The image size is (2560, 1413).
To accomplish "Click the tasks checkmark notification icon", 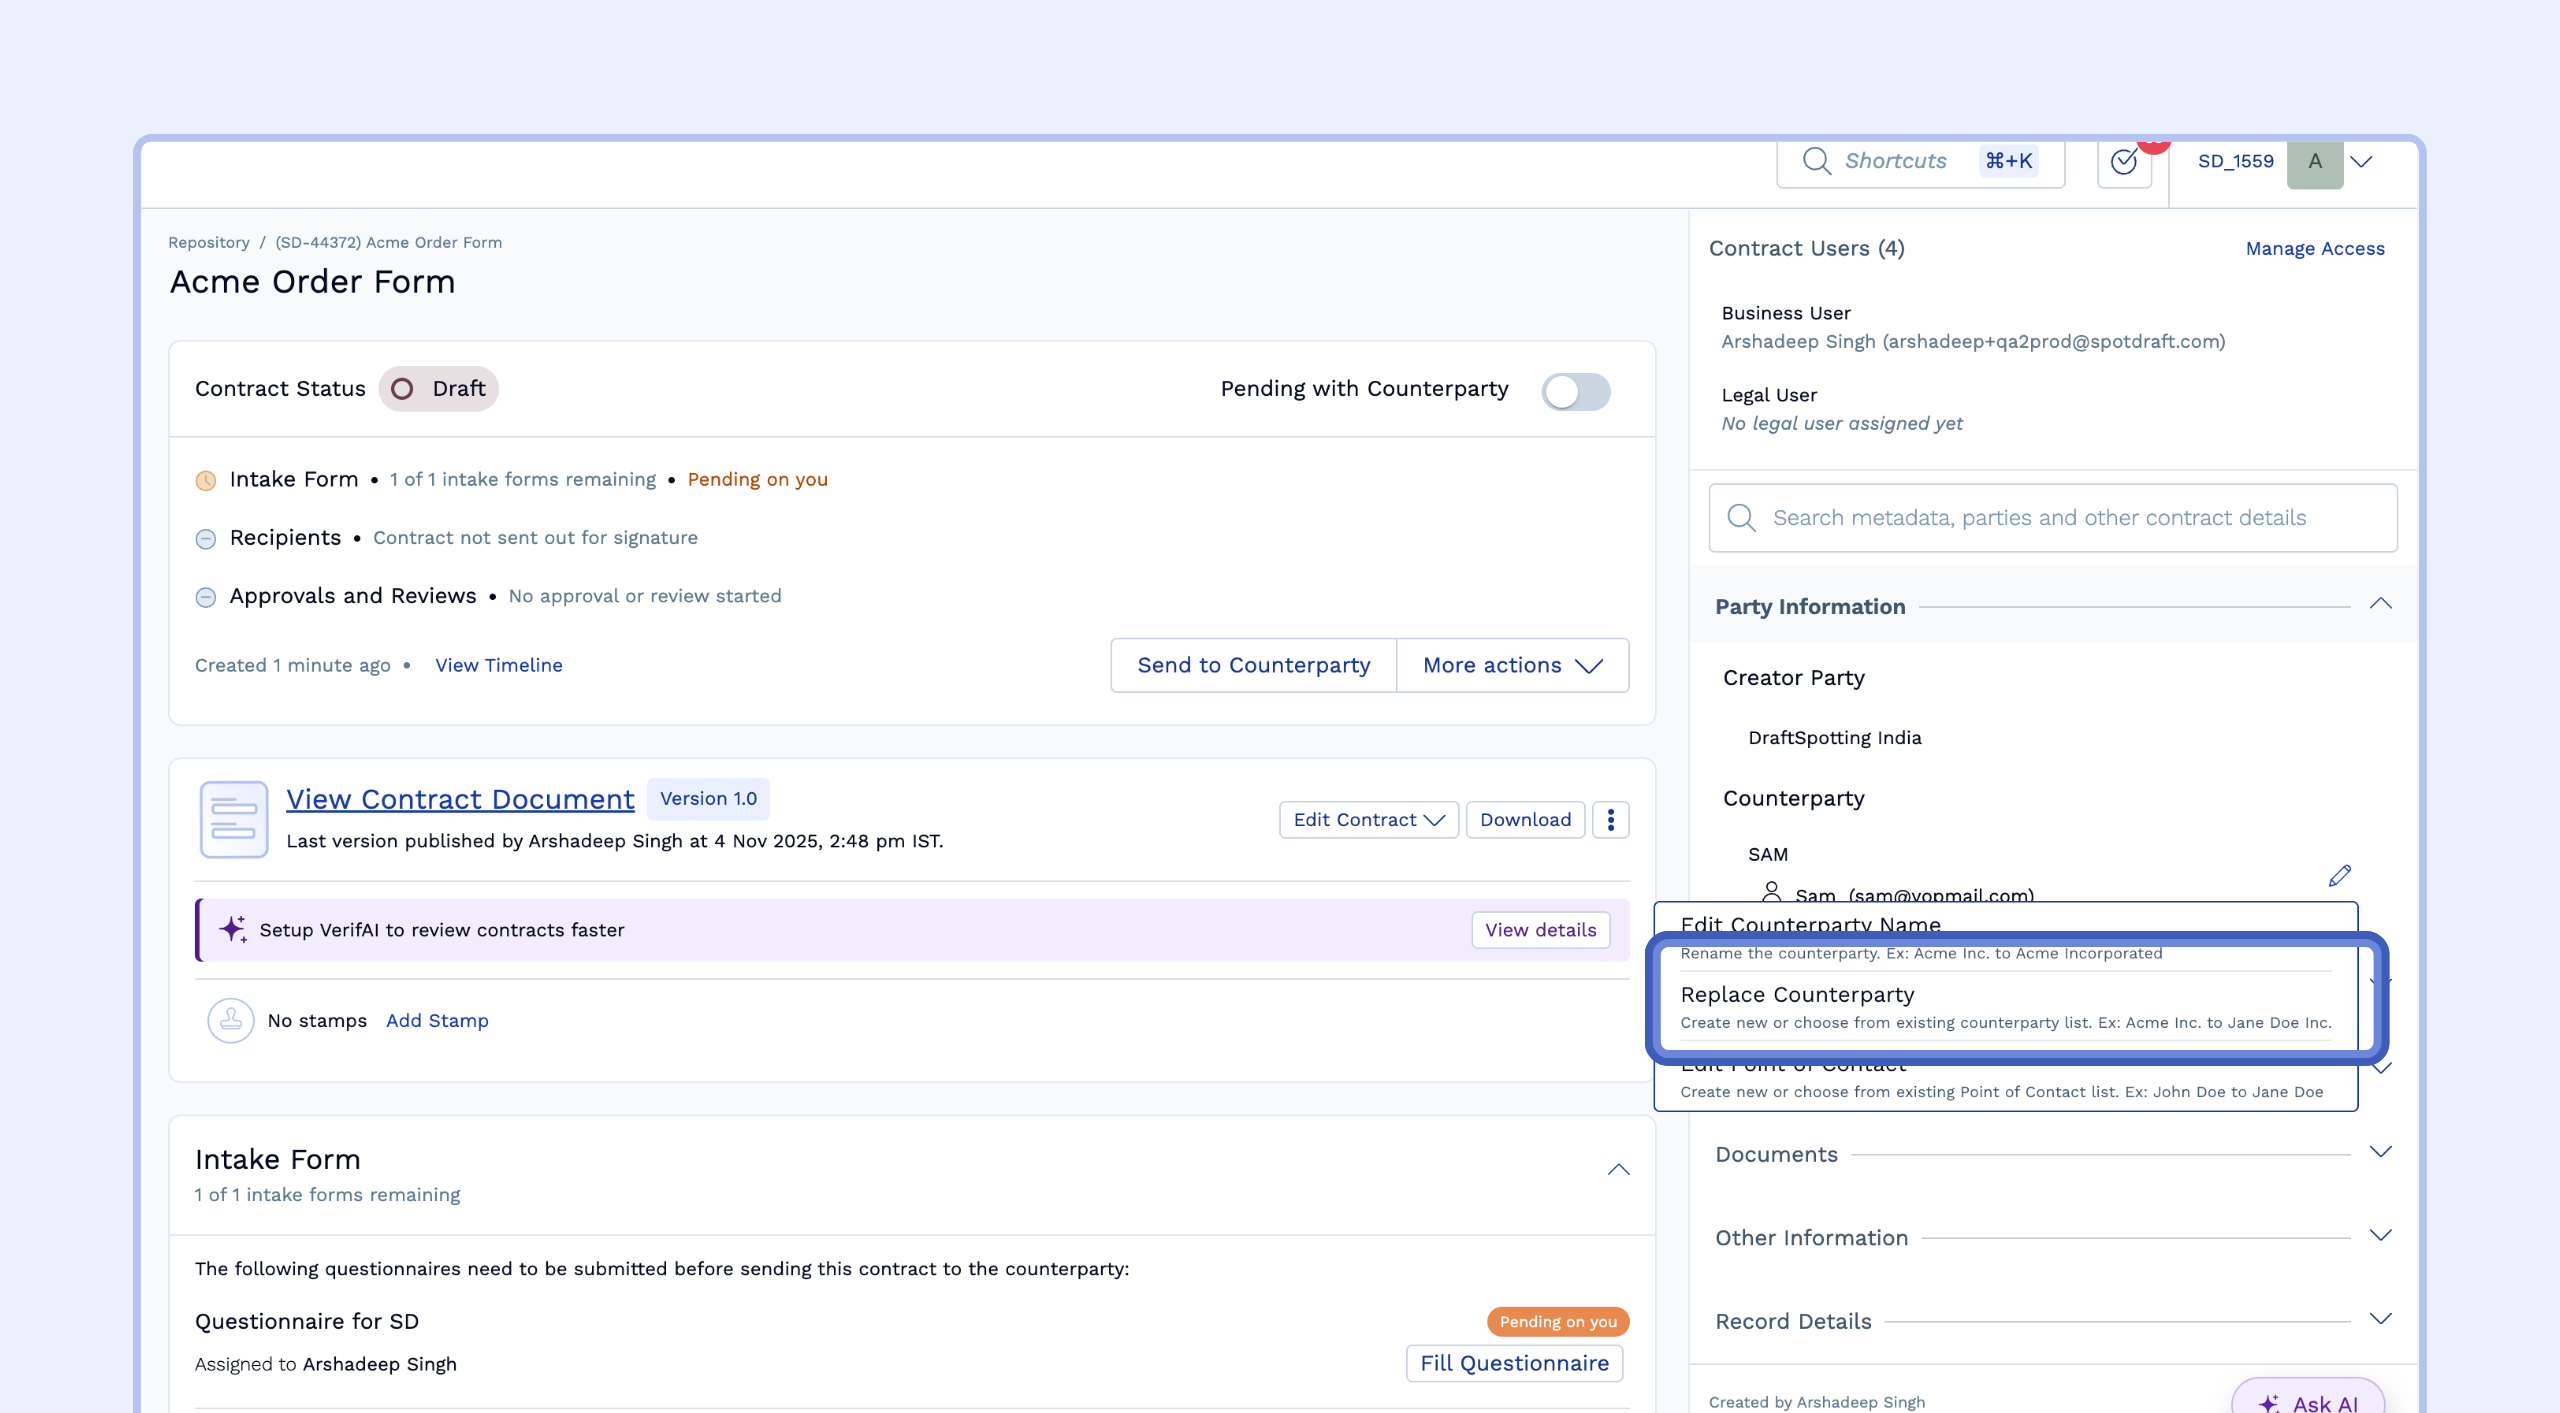I will 2124,162.
